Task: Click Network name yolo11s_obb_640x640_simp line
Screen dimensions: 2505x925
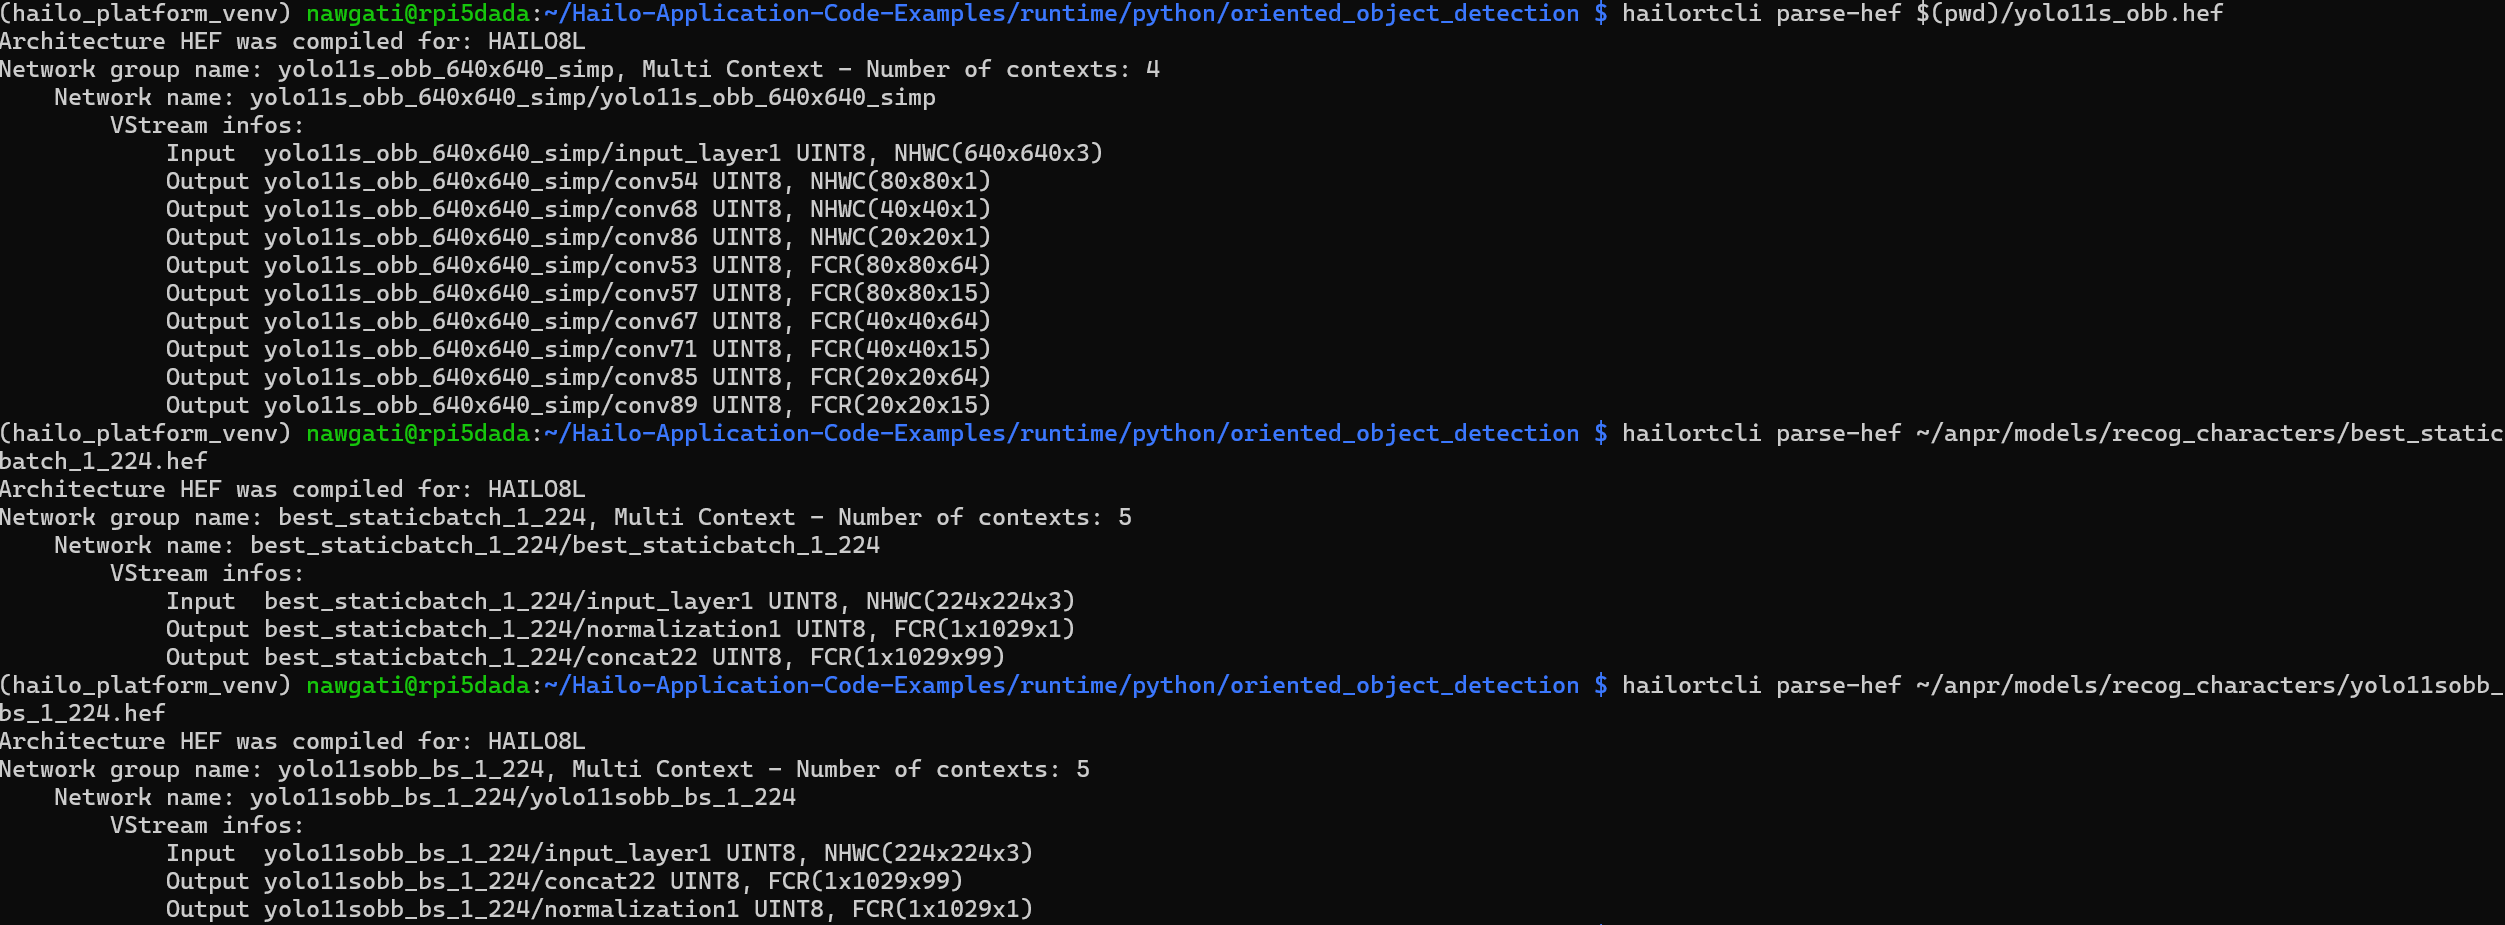Action: tap(494, 98)
